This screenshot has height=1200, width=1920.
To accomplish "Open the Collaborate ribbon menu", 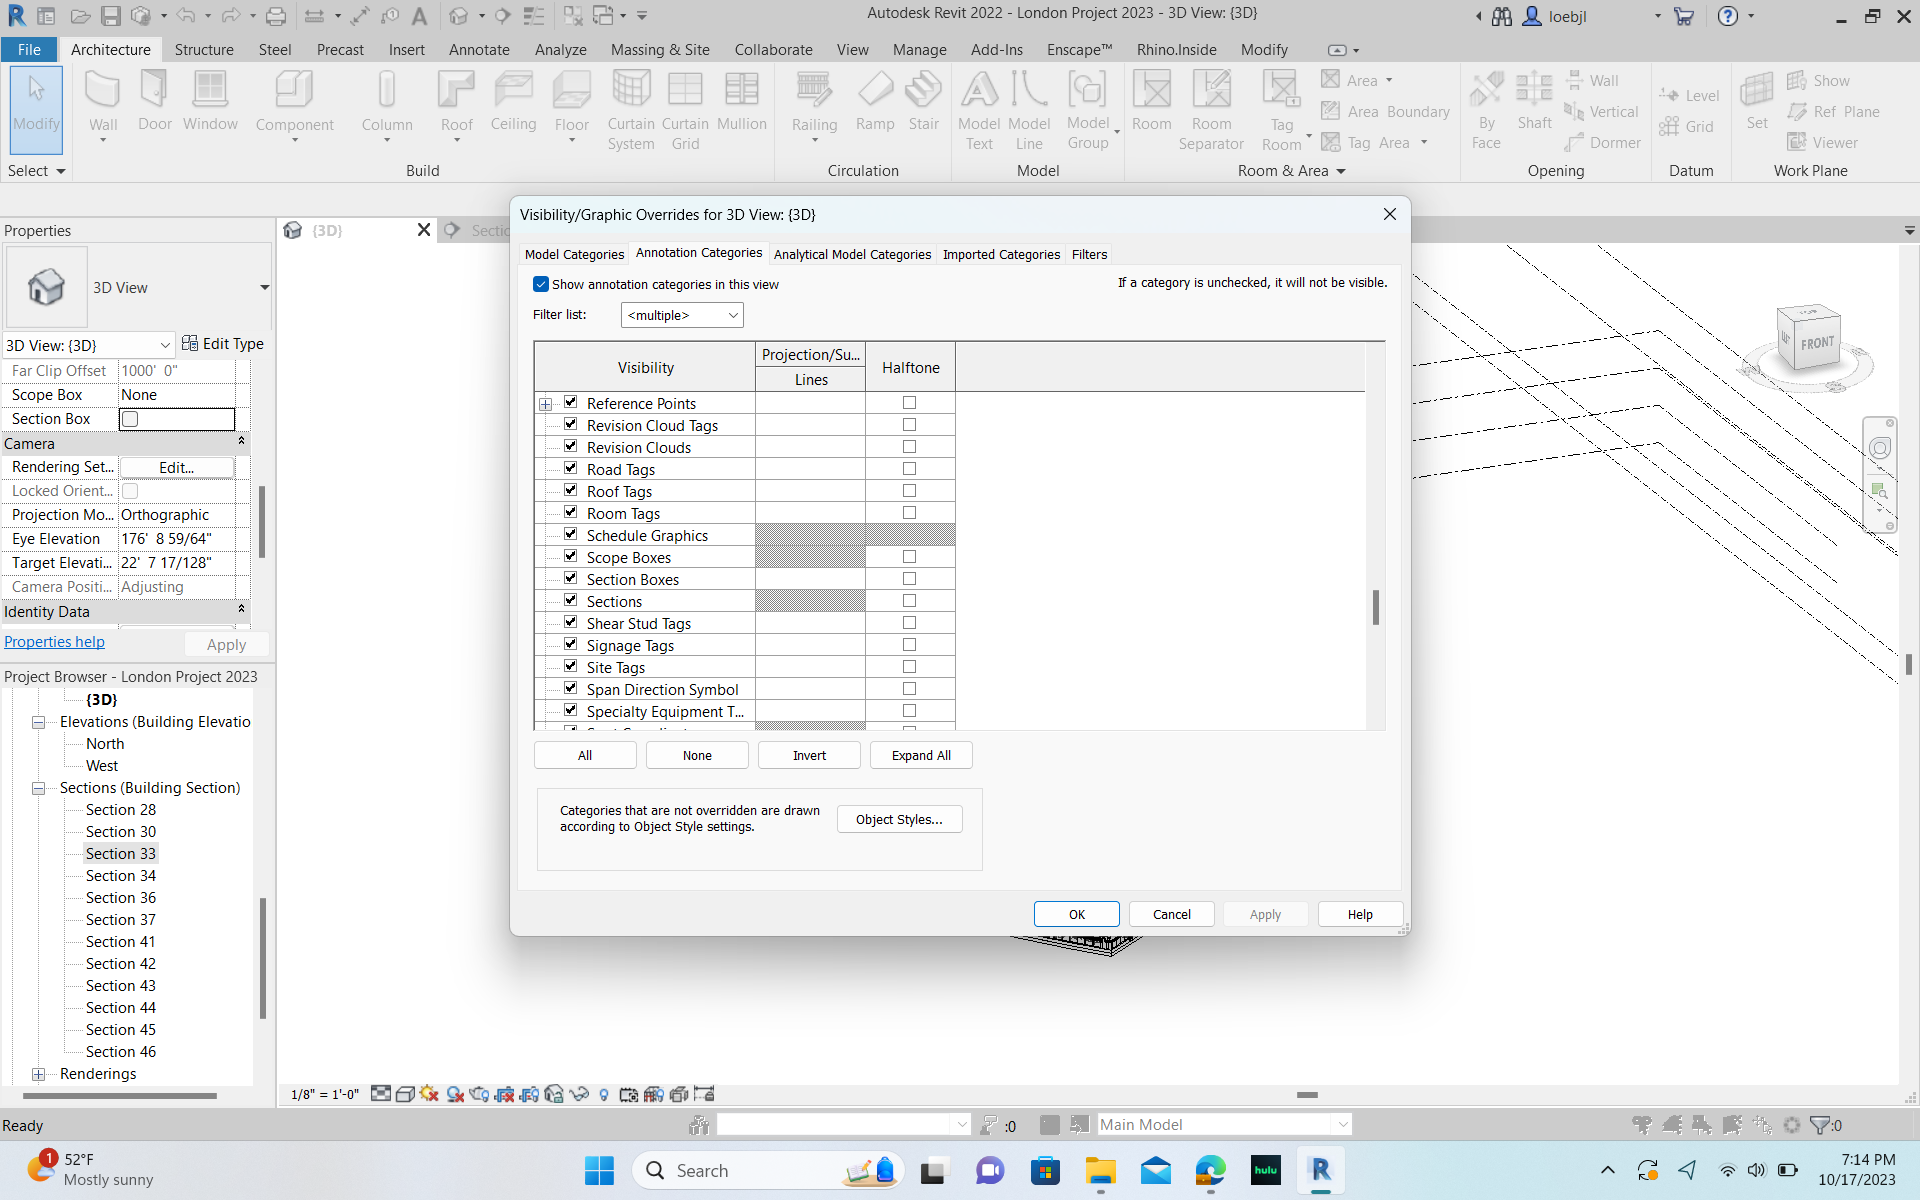I will 772,49.
